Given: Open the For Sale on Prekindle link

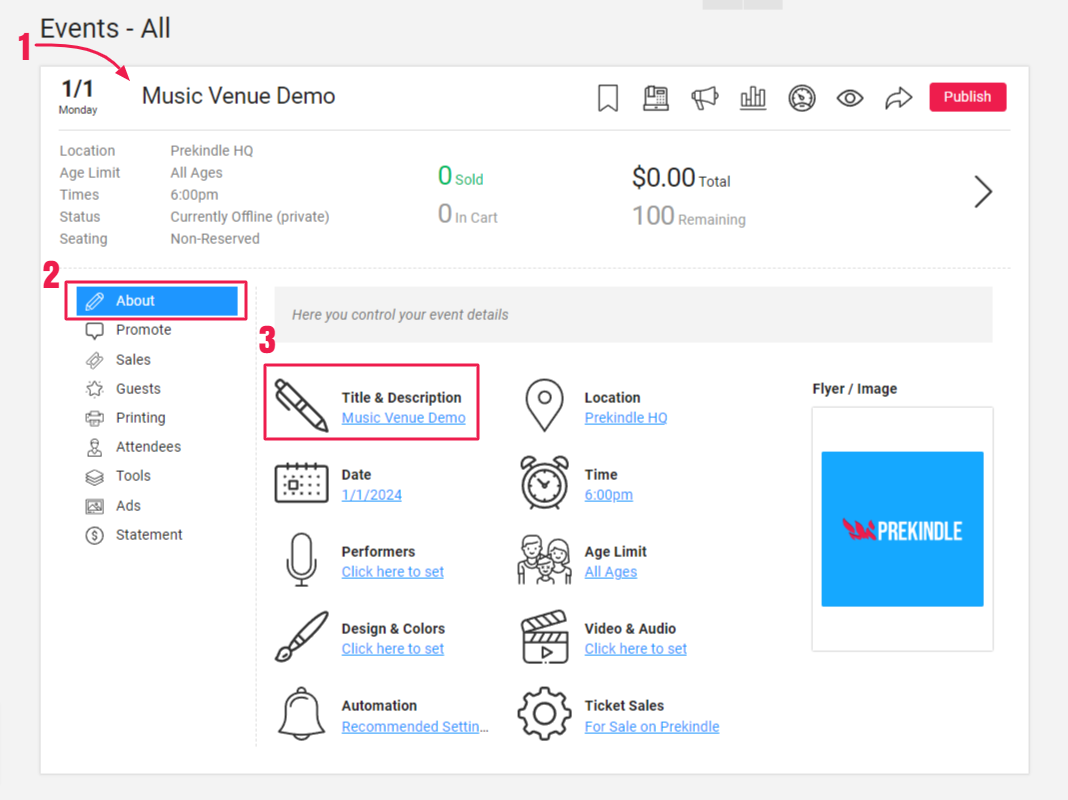Looking at the screenshot, I should point(652,726).
